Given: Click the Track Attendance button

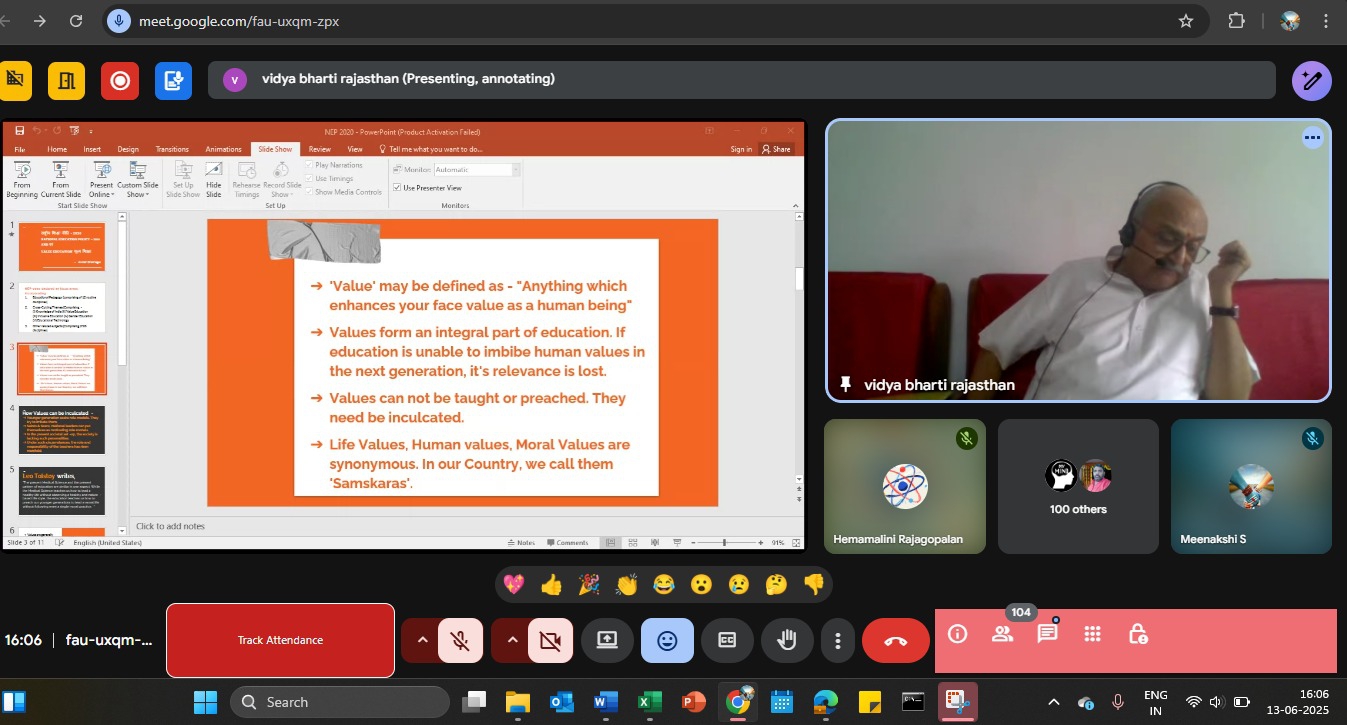Looking at the screenshot, I should tap(280, 640).
